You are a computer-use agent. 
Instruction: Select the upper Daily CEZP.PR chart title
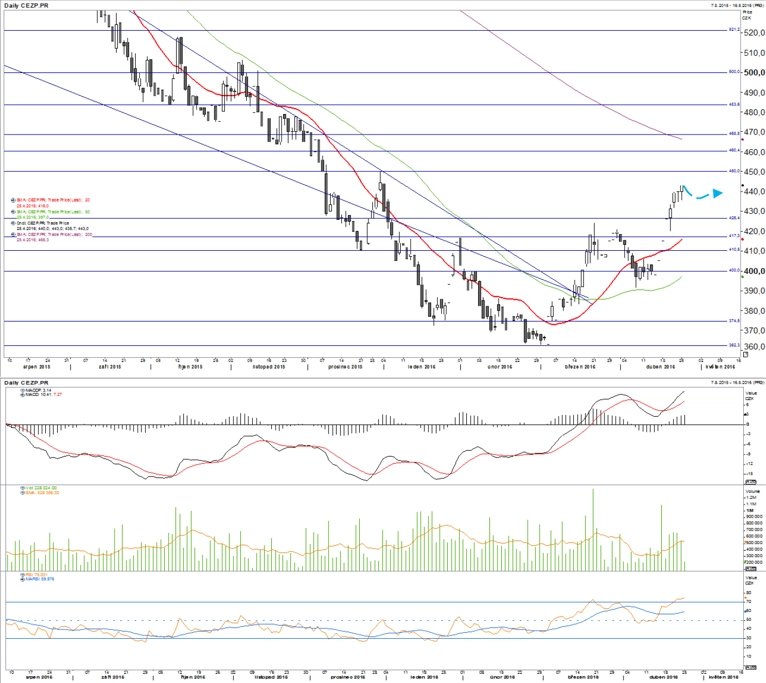pos(26,5)
